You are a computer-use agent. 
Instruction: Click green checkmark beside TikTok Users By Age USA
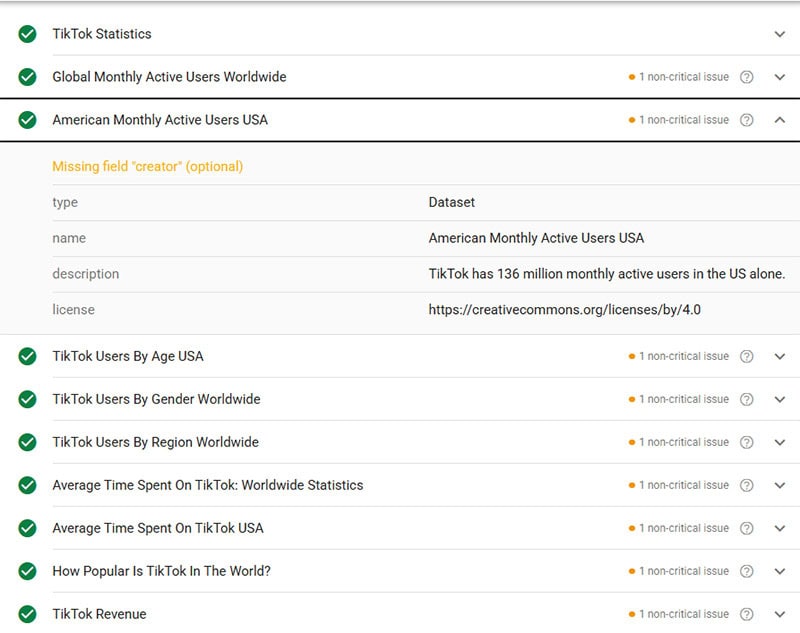(28, 357)
